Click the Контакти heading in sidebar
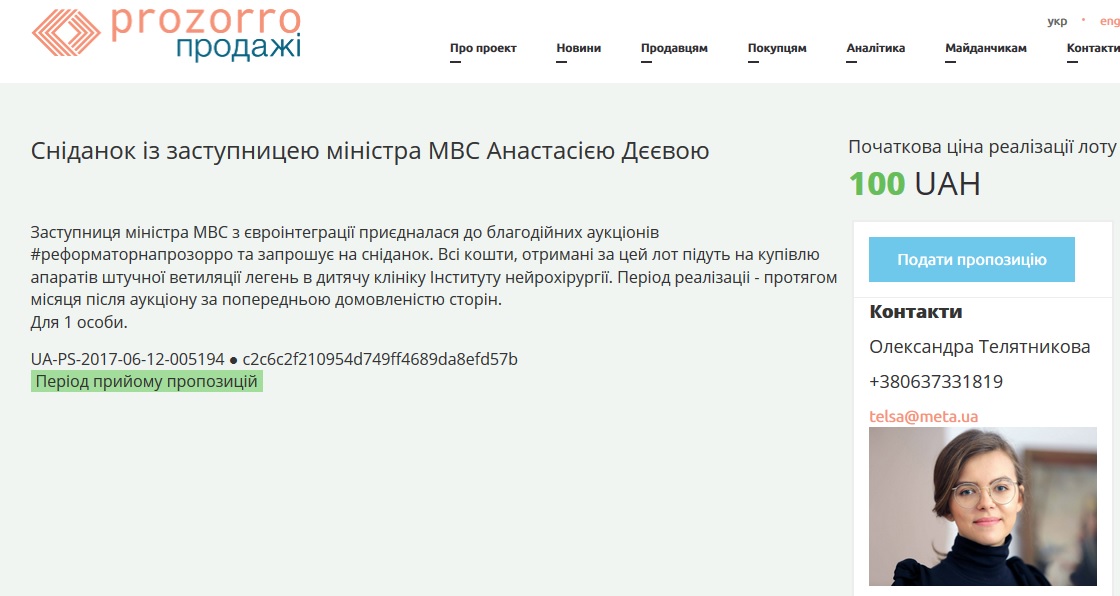This screenshot has height=596, width=1120. click(x=916, y=312)
